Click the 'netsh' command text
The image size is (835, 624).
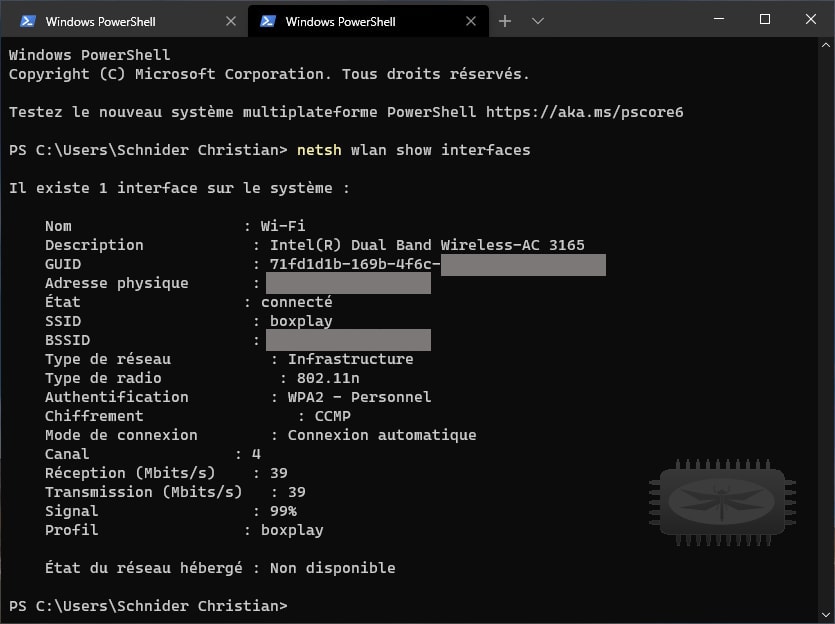point(319,150)
